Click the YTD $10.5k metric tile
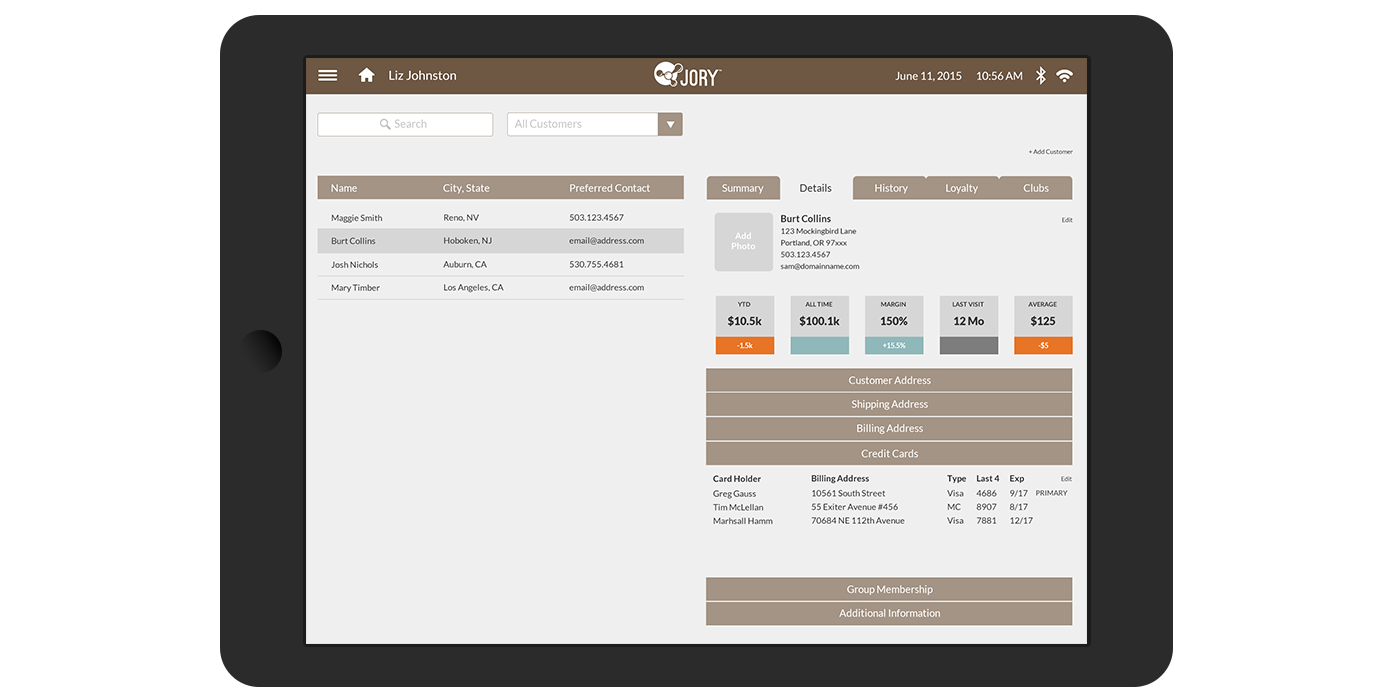This screenshot has width=1400, height=700. 744,321
